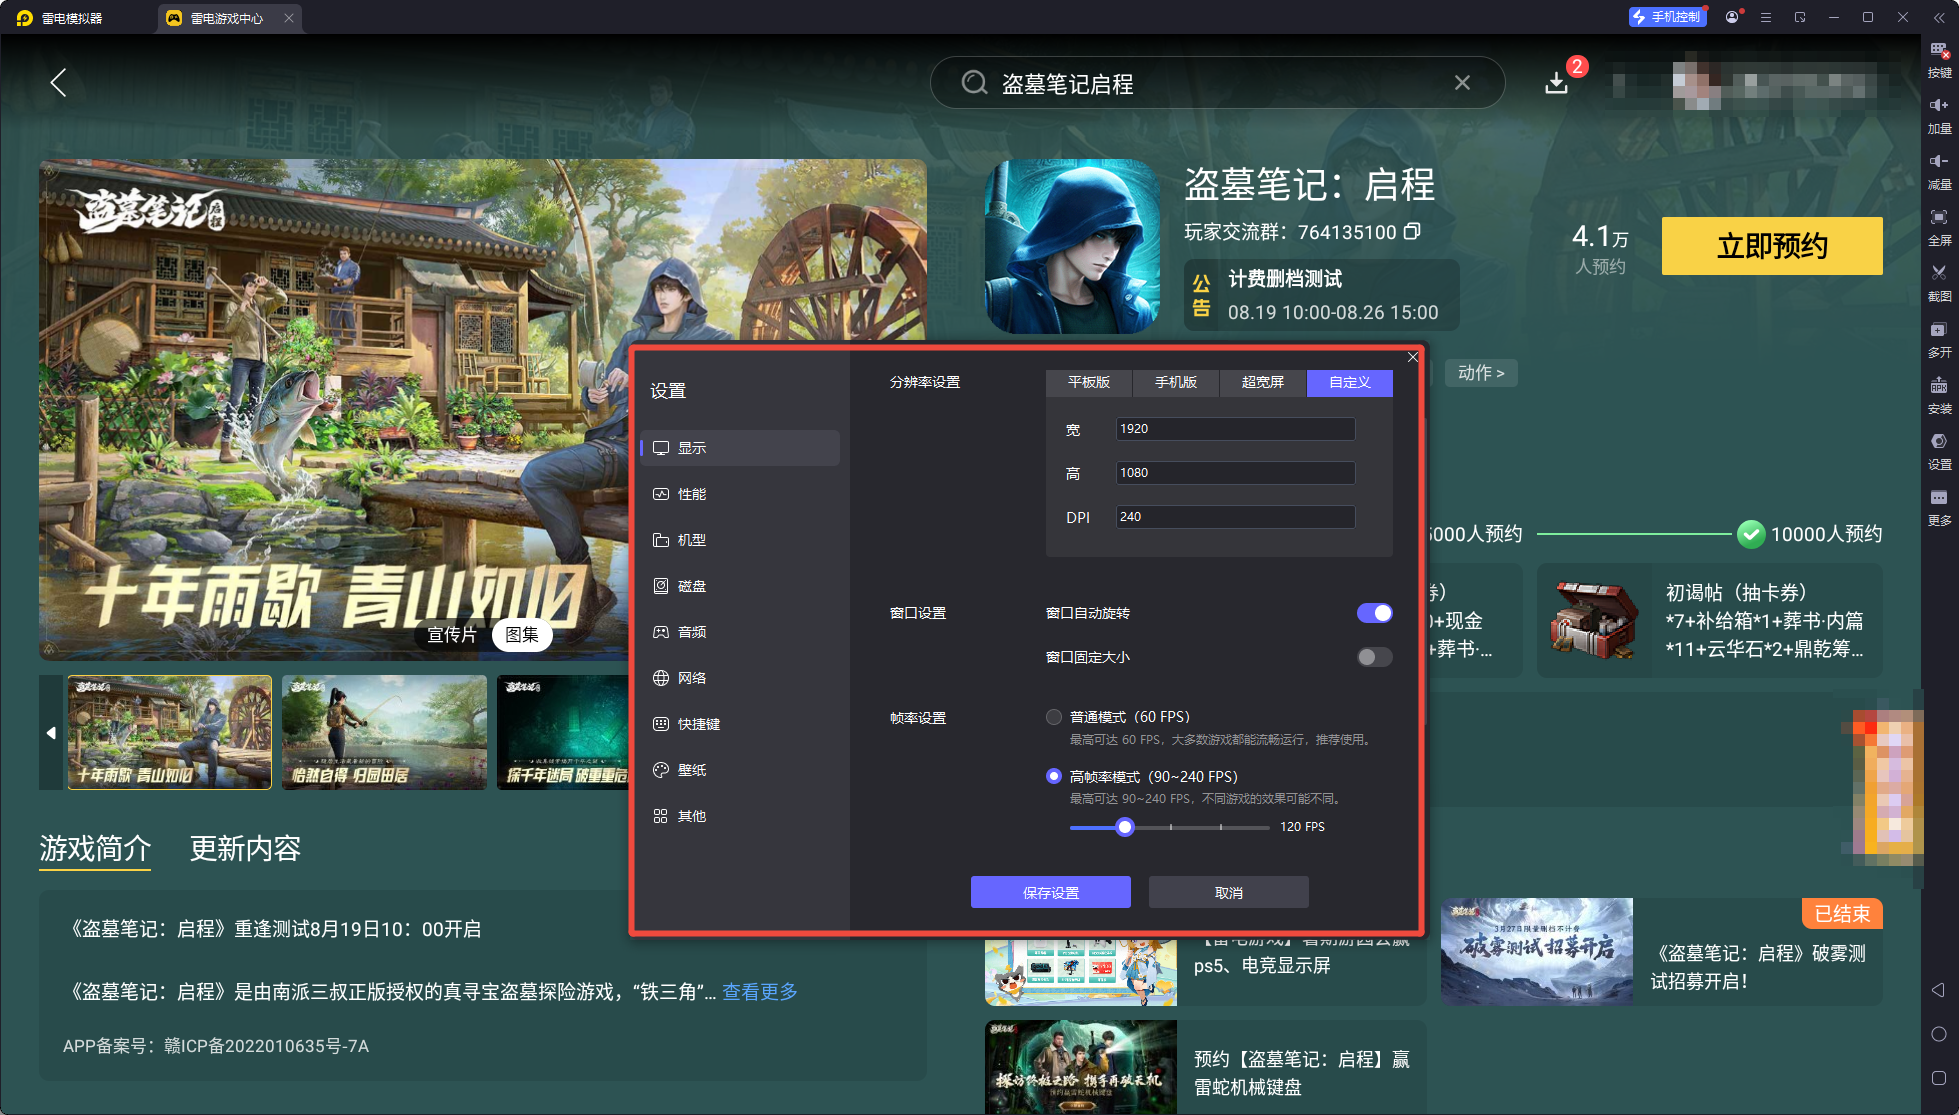Open 壁纸 settings section
This screenshot has height=1115, width=1959.
point(741,770)
